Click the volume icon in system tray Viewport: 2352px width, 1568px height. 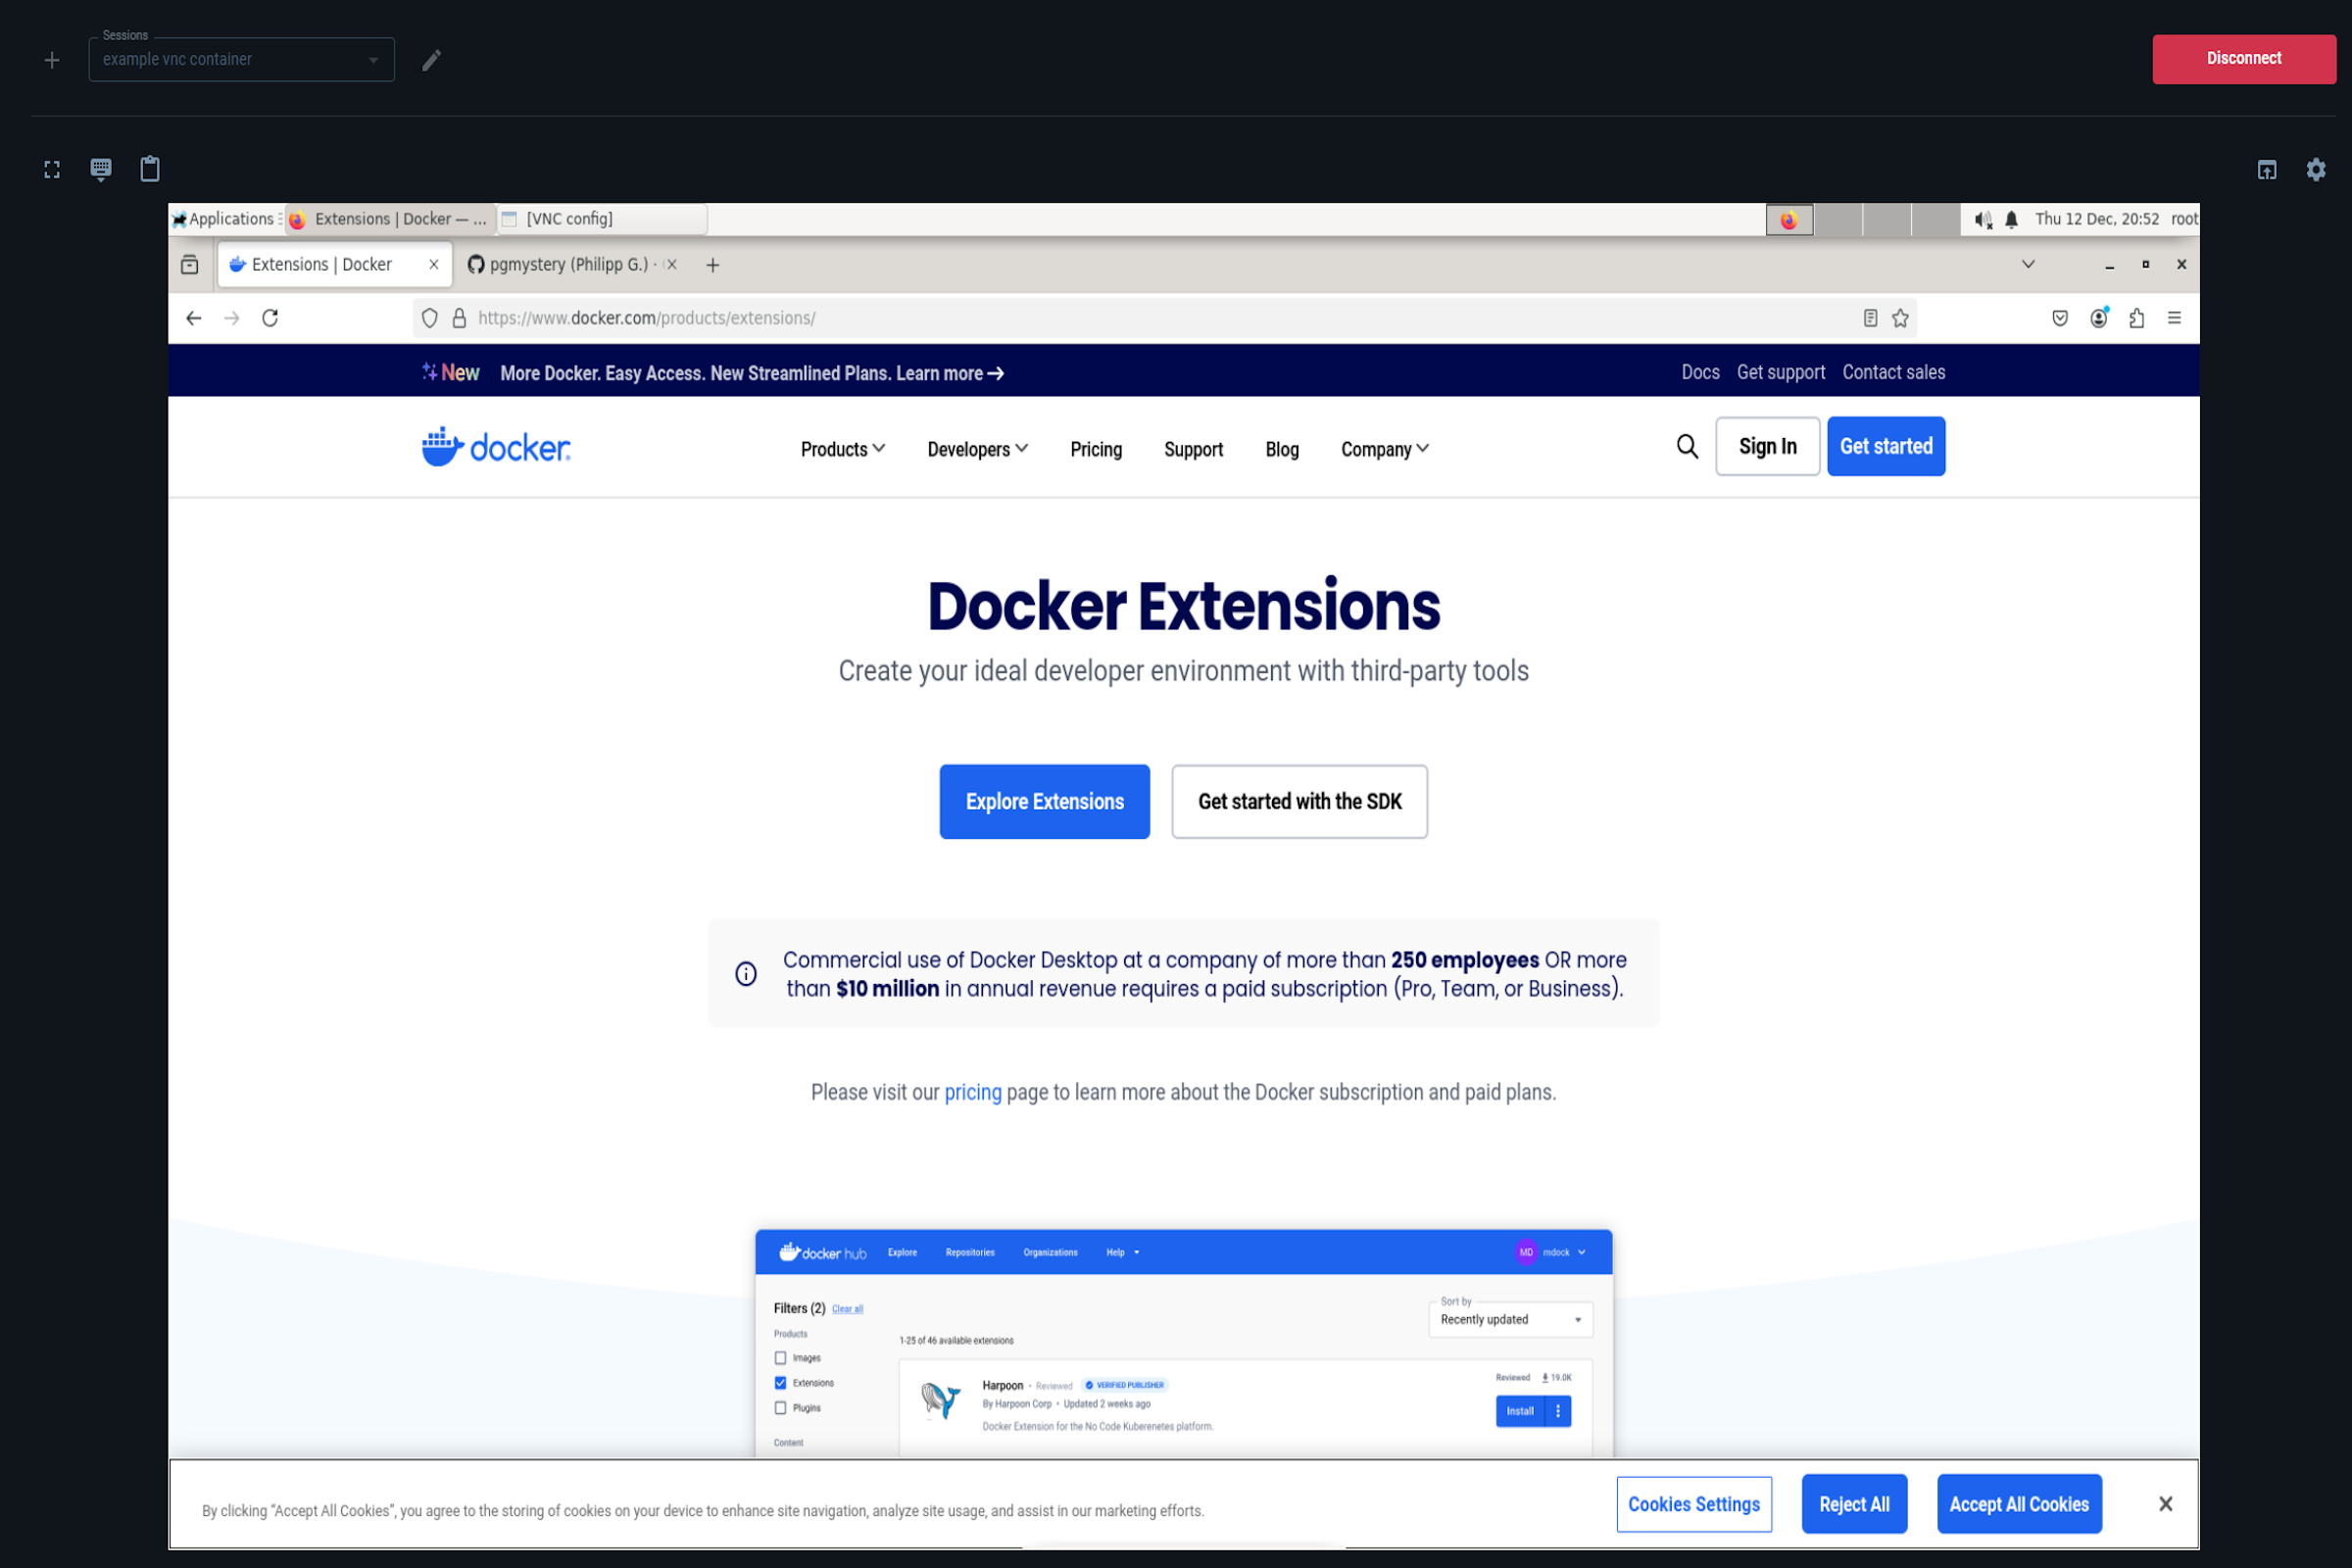pos(1982,219)
